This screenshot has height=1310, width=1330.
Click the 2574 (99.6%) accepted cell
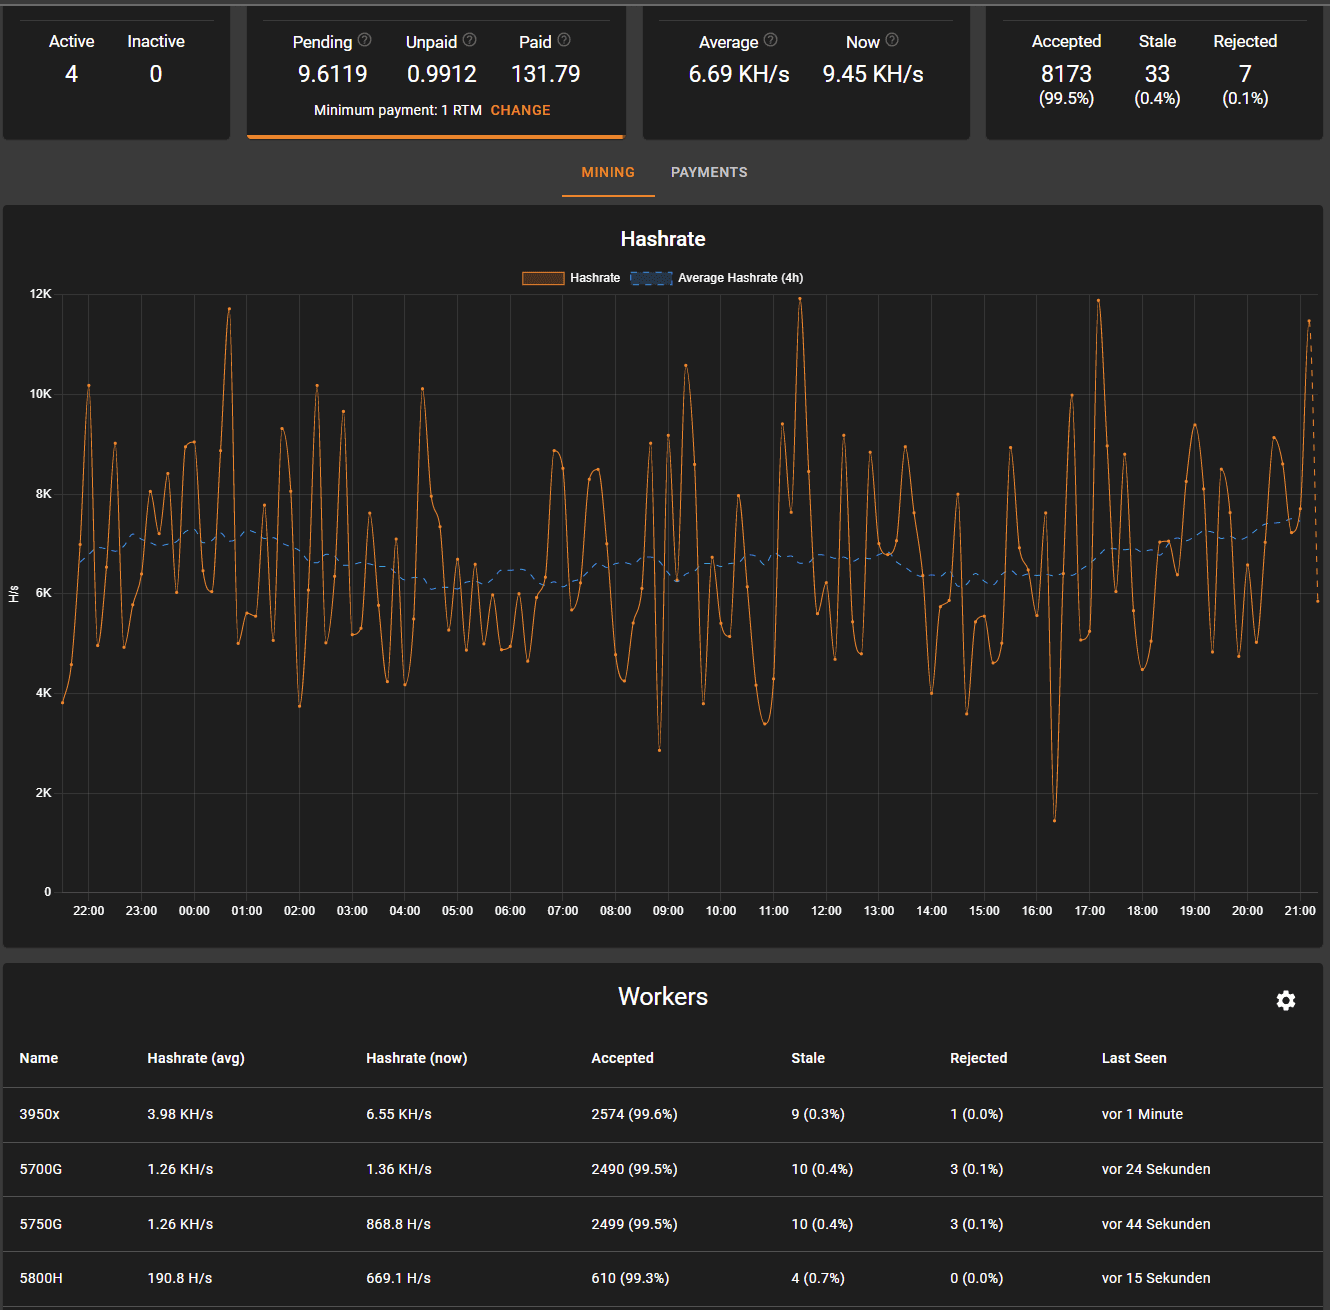[x=634, y=1114]
